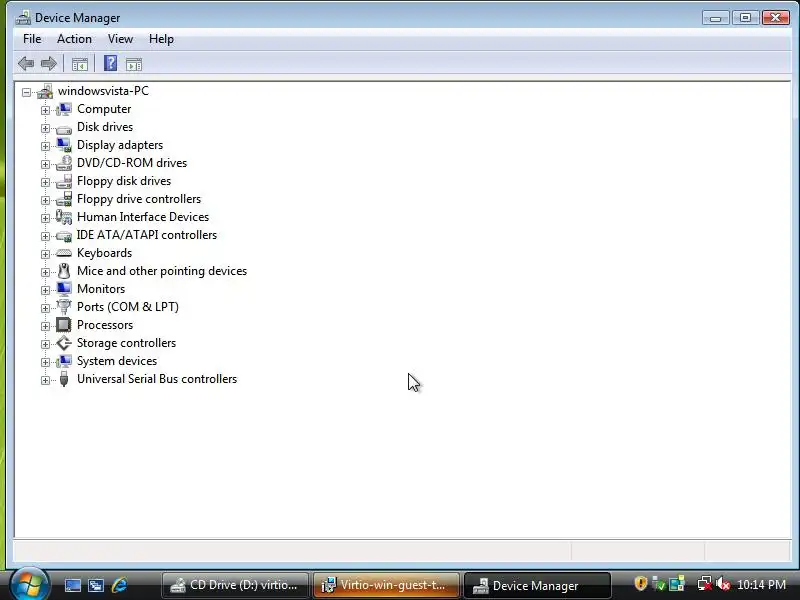
Task: Expand Universal Serial Bus controllers category
Action: pyautogui.click(x=45, y=380)
